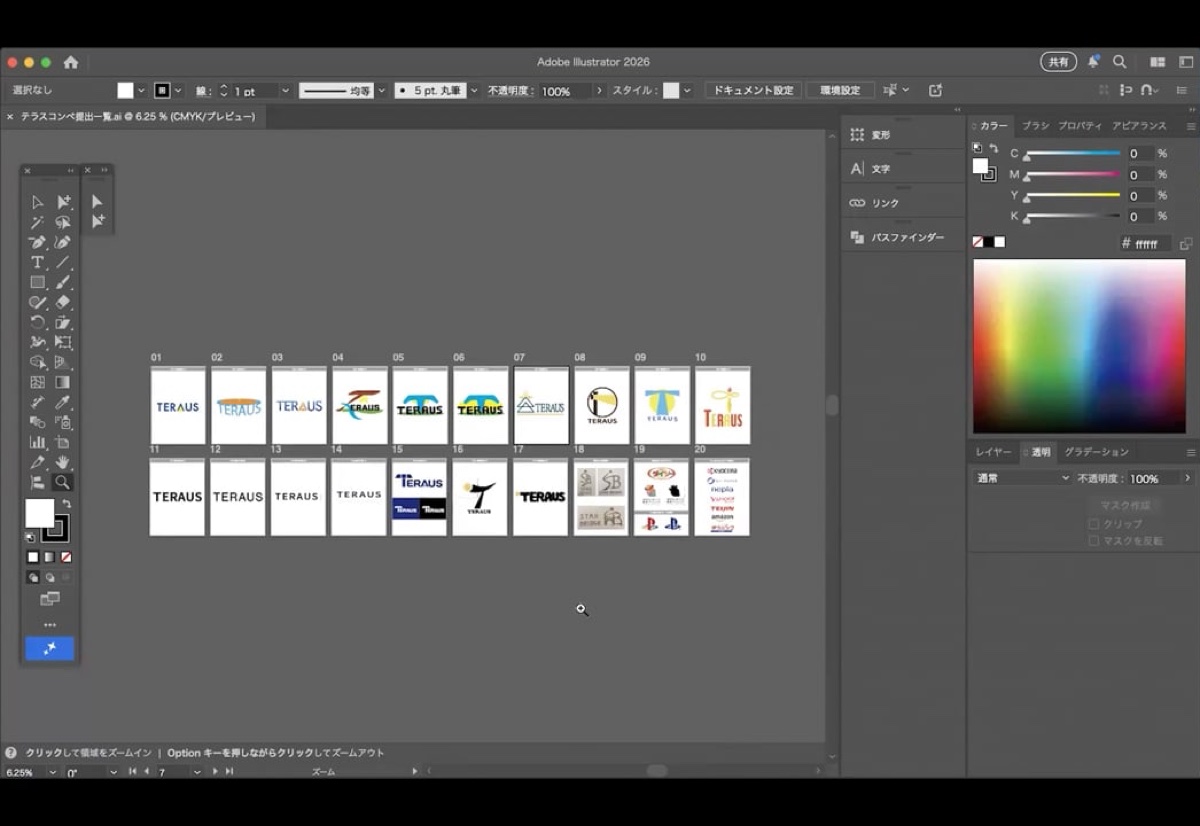
Task: Open the arrange documents icon
Action: 1158,62
